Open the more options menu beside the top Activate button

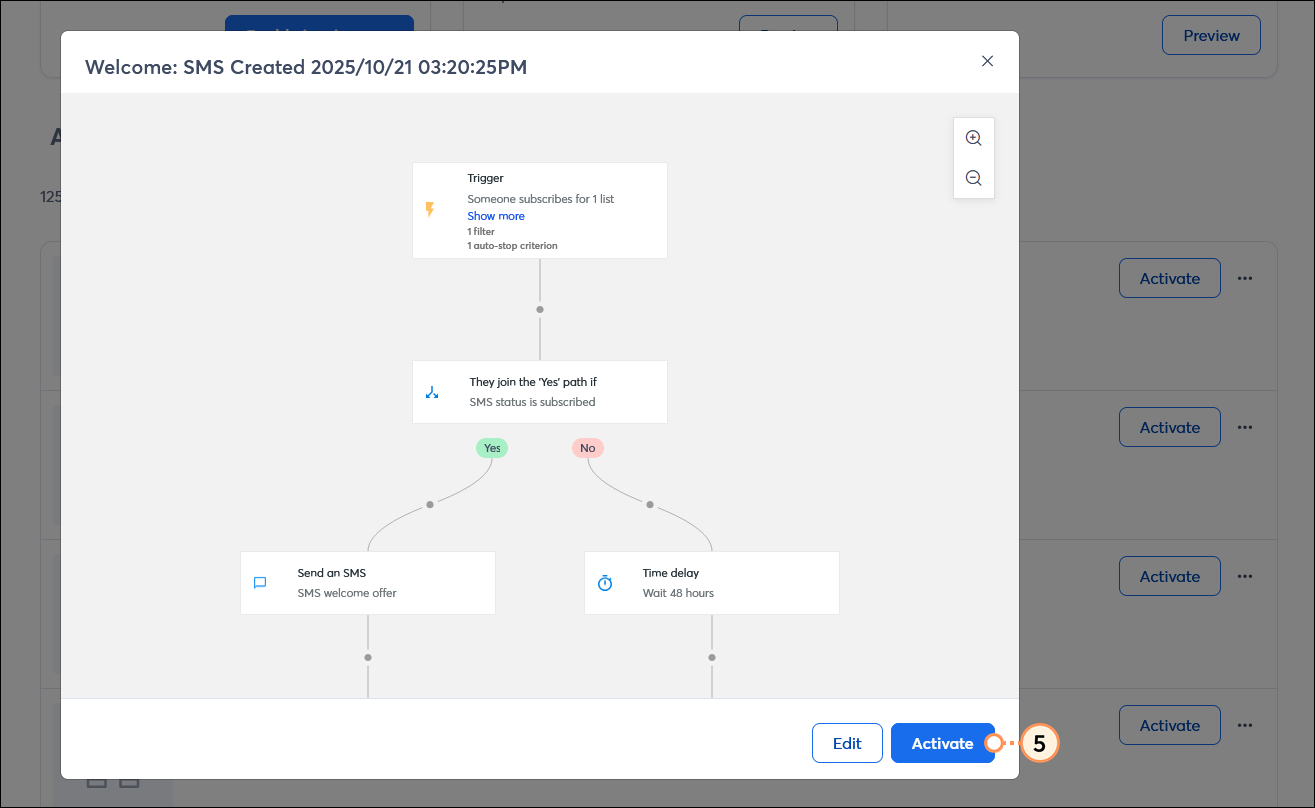(1245, 278)
